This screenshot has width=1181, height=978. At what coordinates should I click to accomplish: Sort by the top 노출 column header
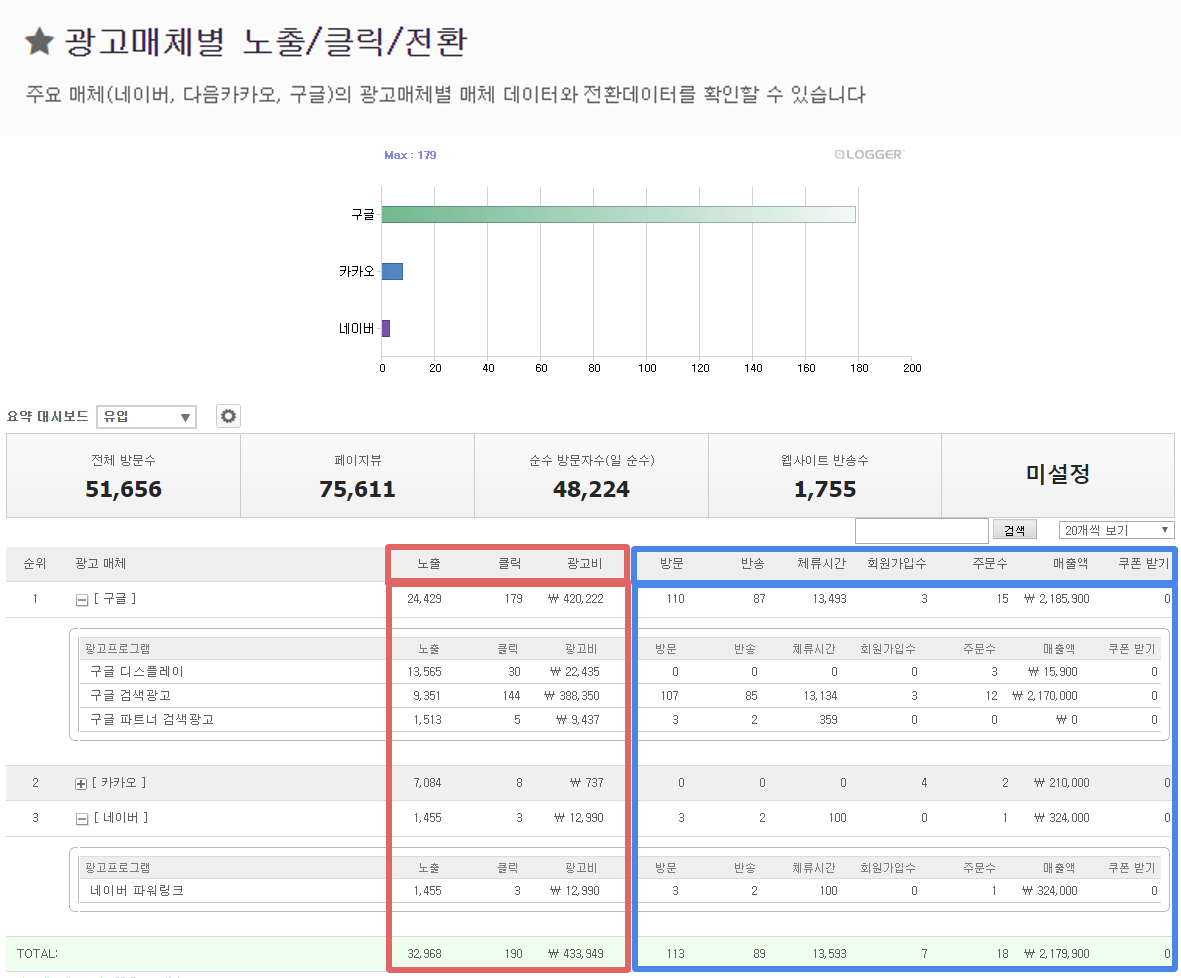(429, 564)
